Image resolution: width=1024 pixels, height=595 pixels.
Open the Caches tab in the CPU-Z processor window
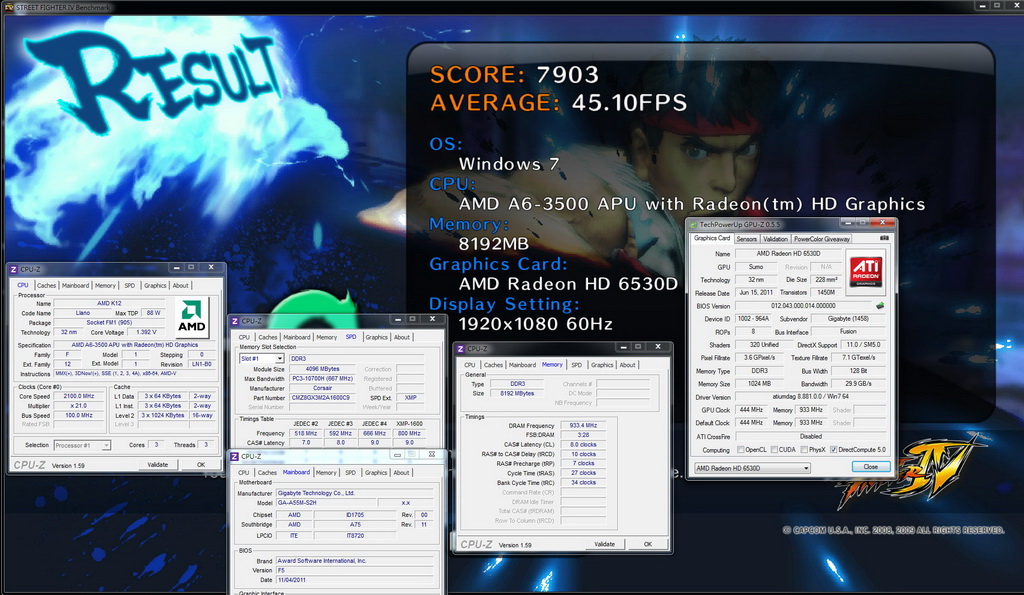46,285
